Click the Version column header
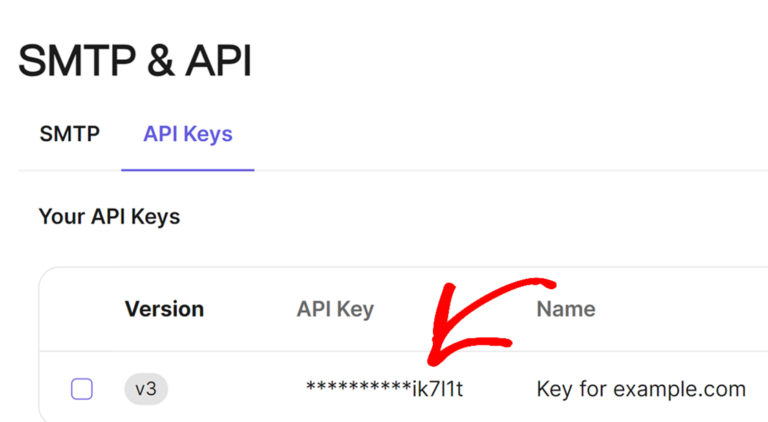 [x=164, y=309]
